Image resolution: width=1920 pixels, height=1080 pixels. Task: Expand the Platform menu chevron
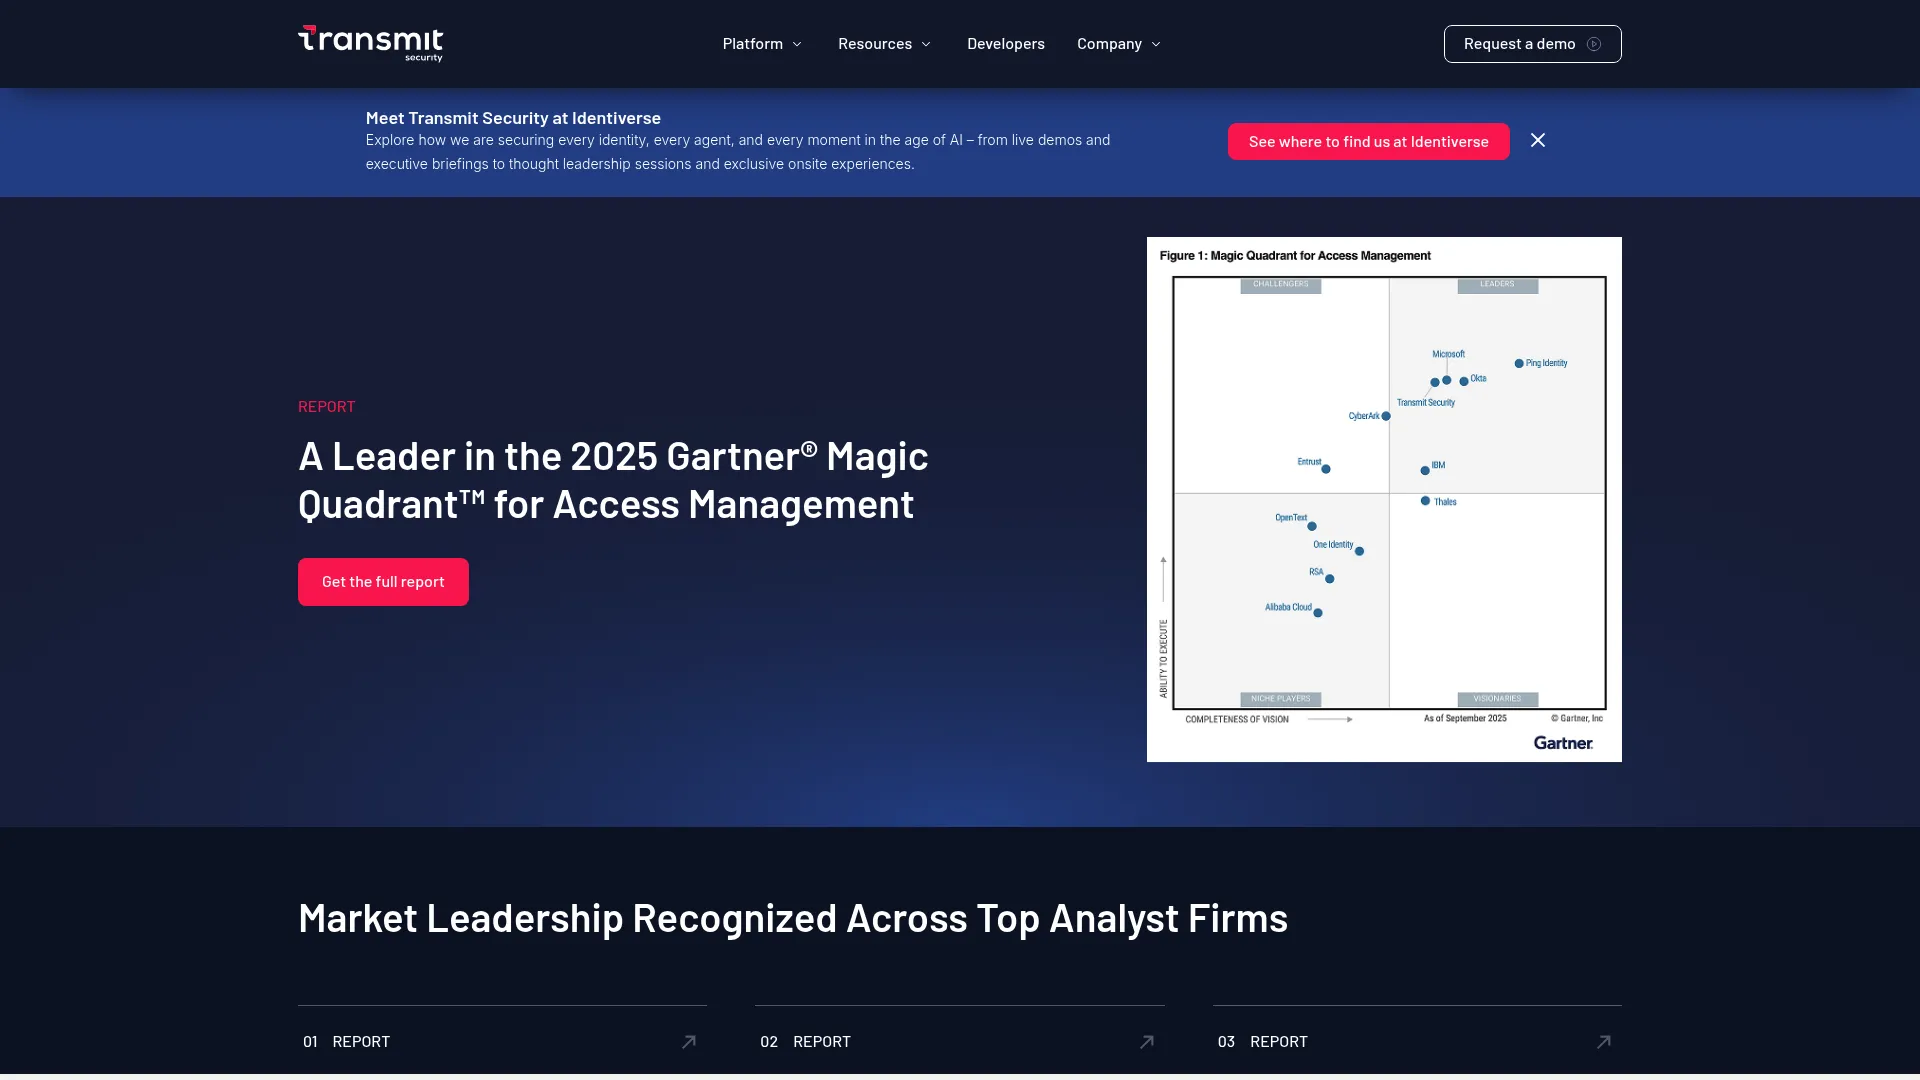coord(797,44)
